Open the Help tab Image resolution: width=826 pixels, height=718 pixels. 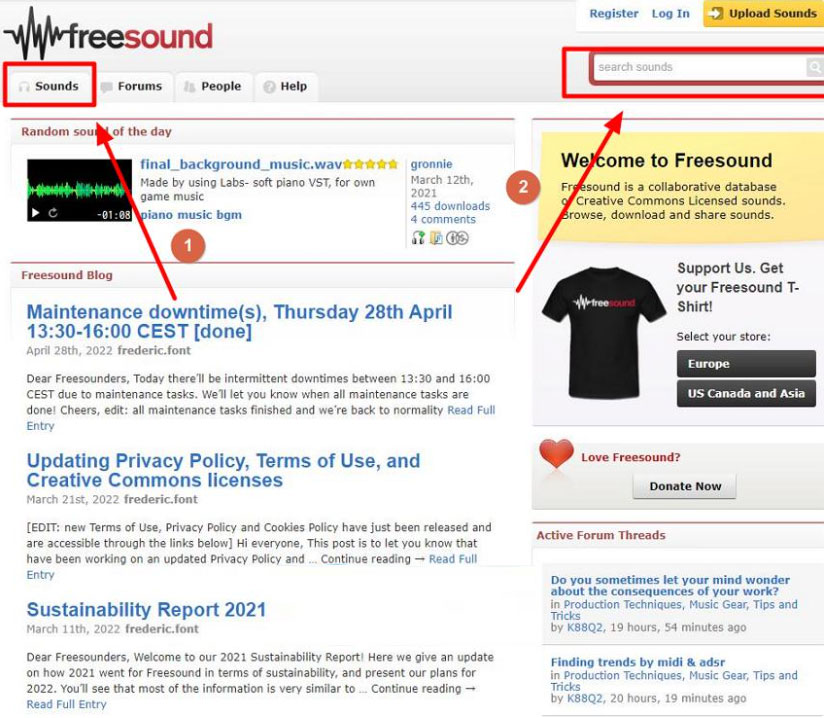[286, 86]
